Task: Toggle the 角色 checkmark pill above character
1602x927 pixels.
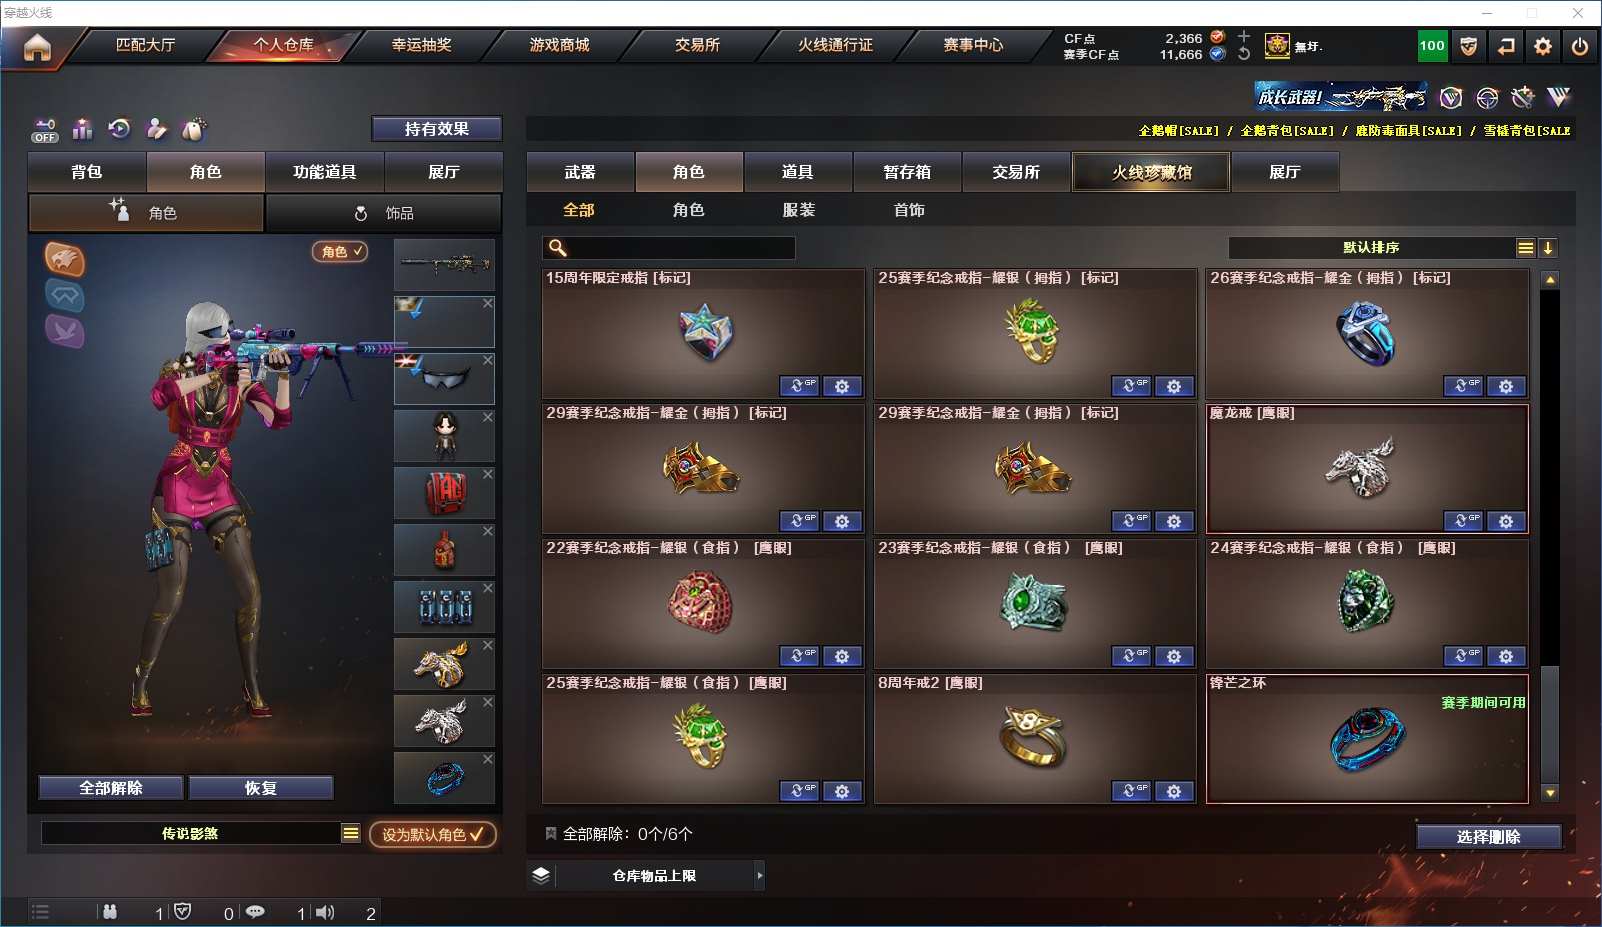Action: pos(340,251)
